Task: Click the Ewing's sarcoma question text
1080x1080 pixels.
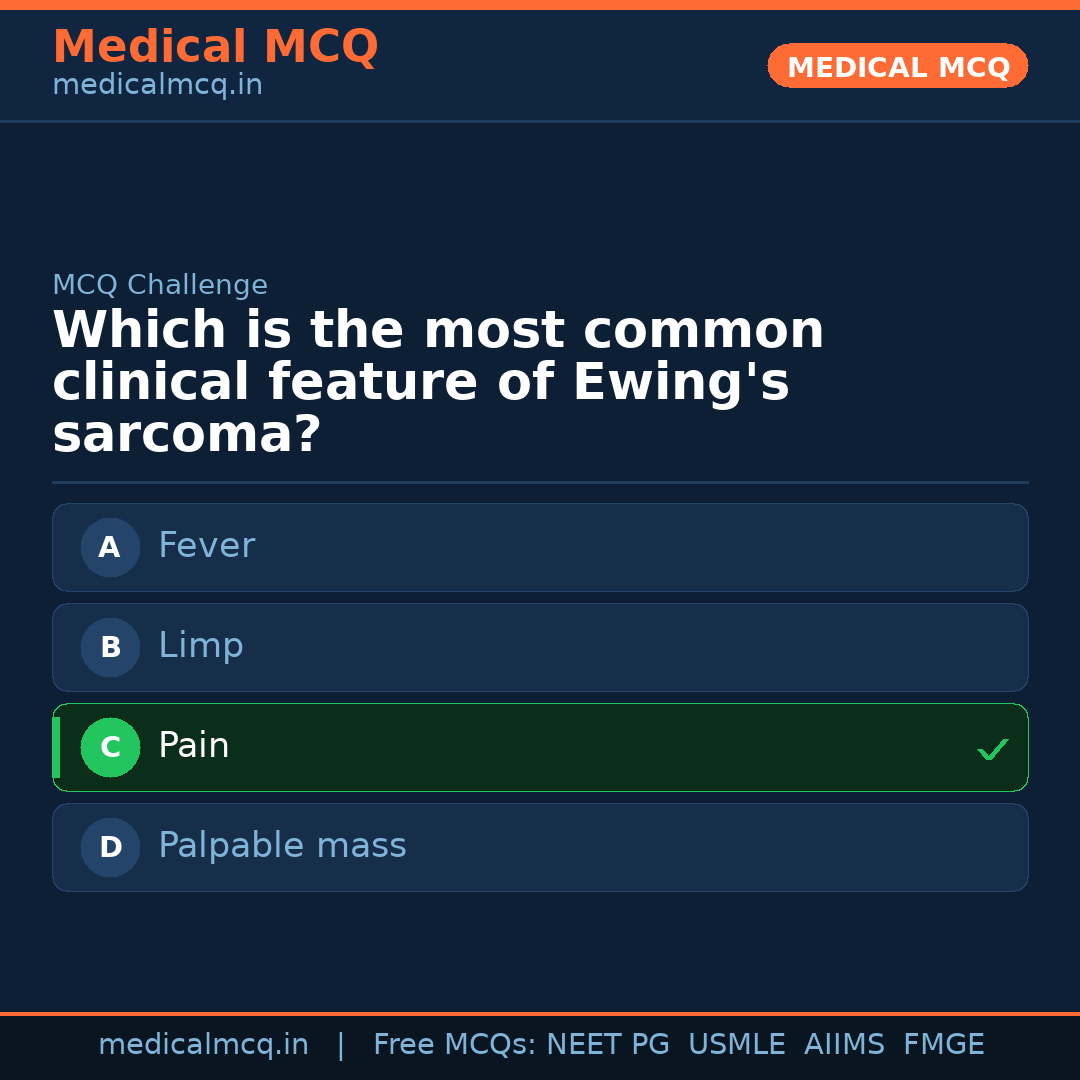Action: 438,382
